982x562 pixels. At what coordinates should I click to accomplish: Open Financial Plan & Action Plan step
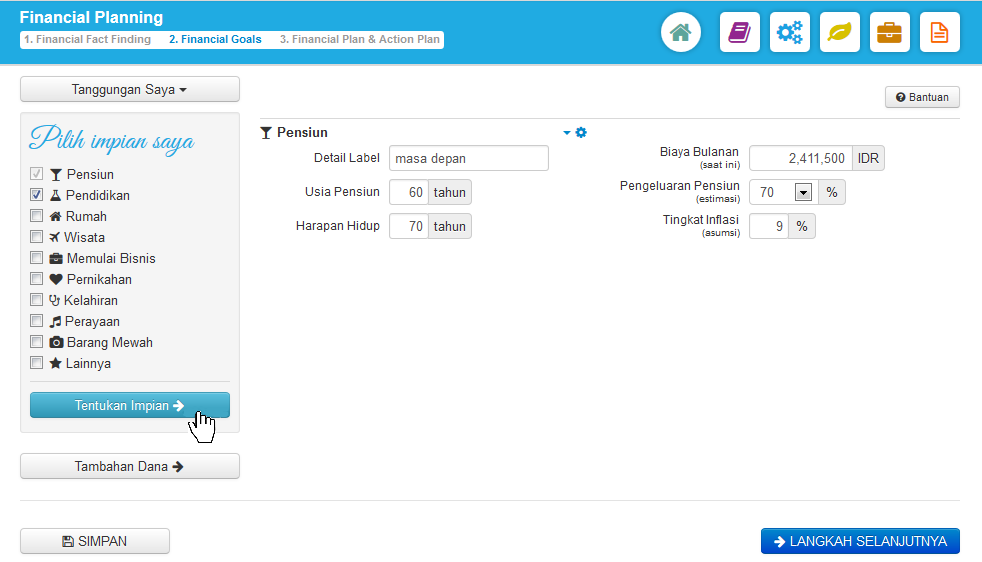359,40
